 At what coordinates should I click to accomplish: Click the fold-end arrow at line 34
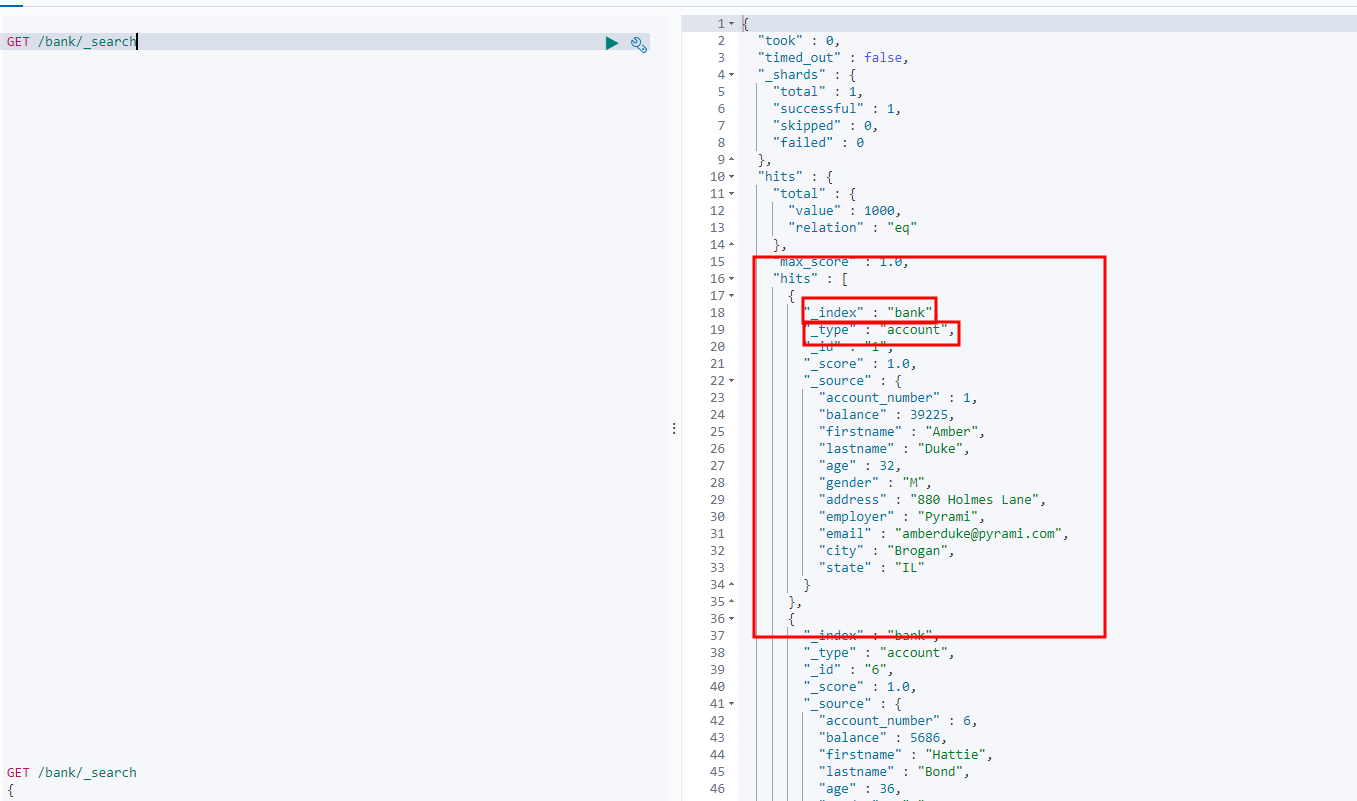(732, 584)
